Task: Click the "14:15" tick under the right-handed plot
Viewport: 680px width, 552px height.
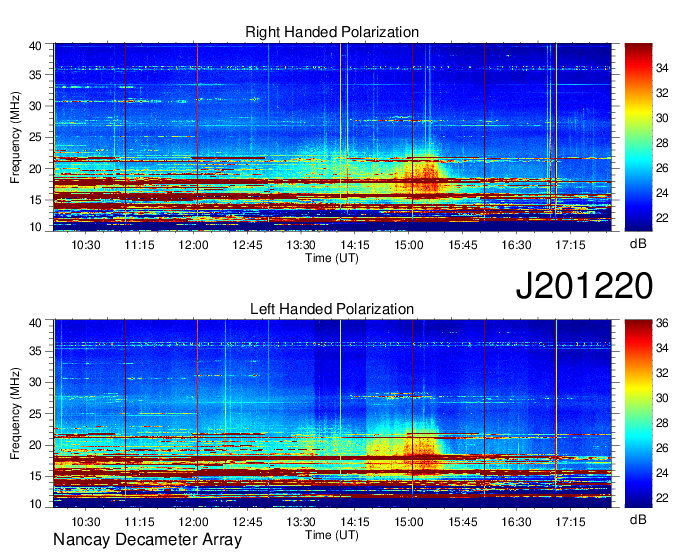Action: tap(355, 245)
